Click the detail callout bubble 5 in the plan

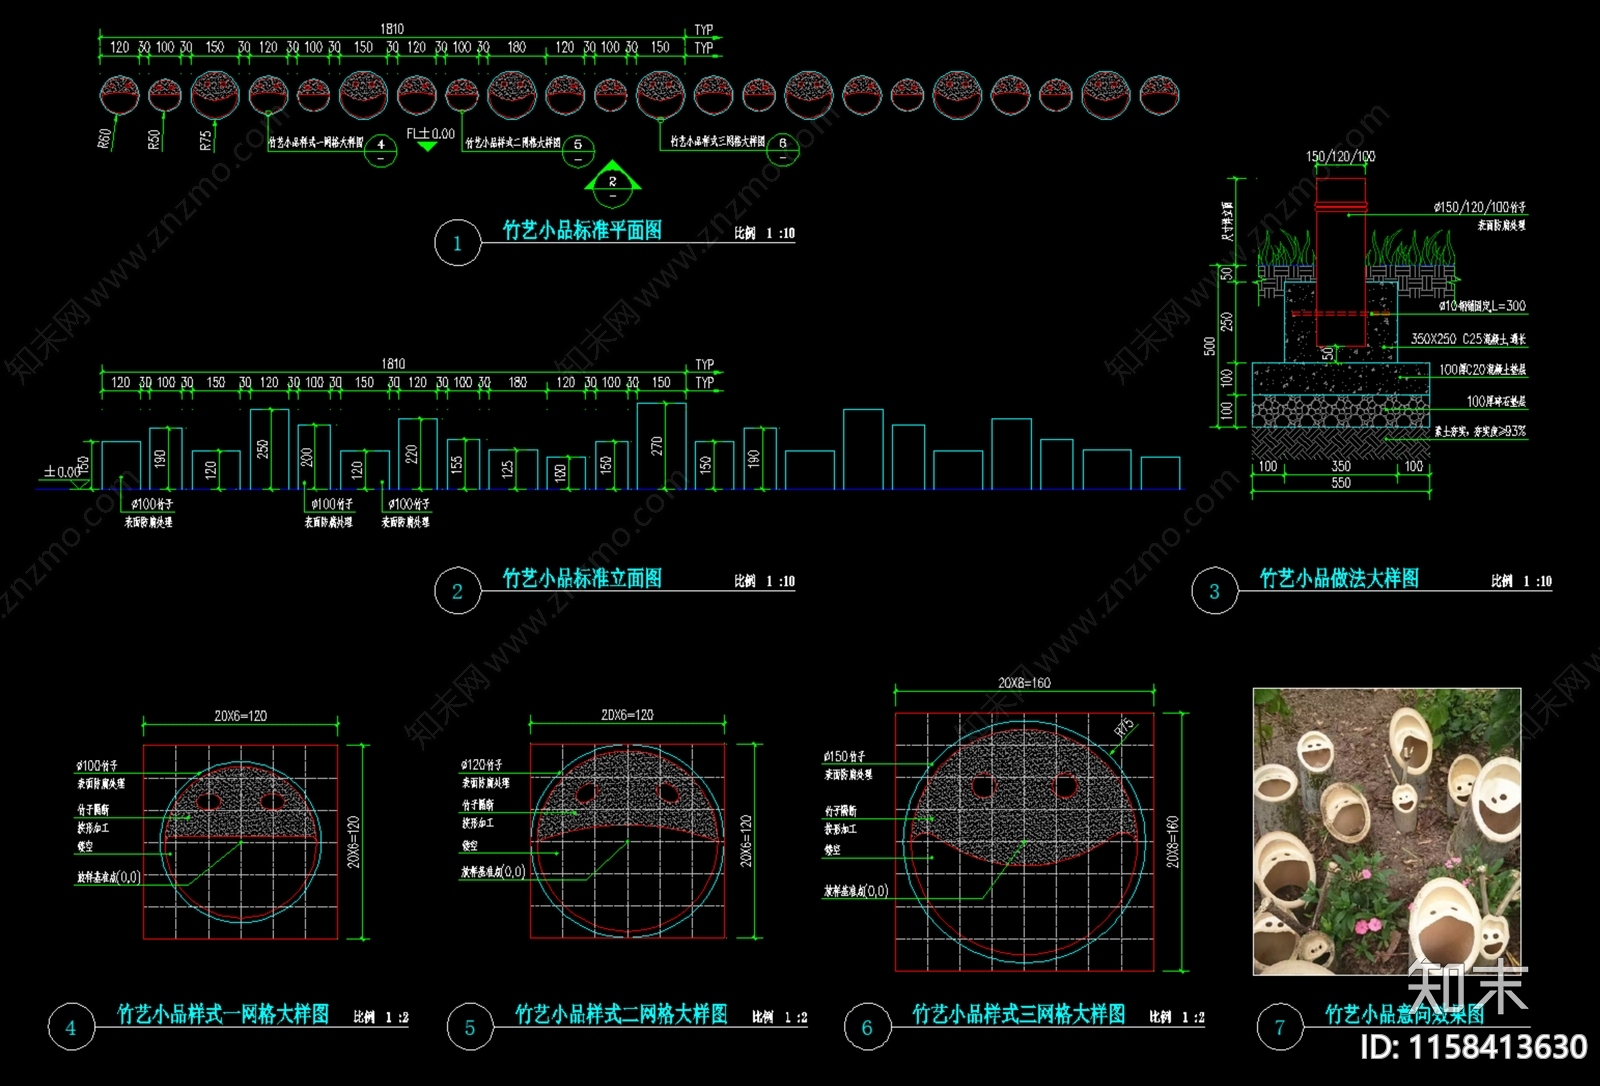[578, 150]
